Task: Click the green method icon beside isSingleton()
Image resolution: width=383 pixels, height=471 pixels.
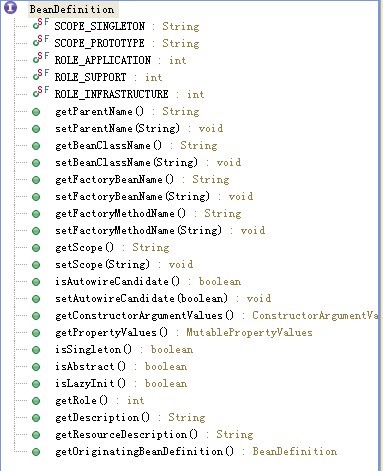Action: [x=36, y=350]
